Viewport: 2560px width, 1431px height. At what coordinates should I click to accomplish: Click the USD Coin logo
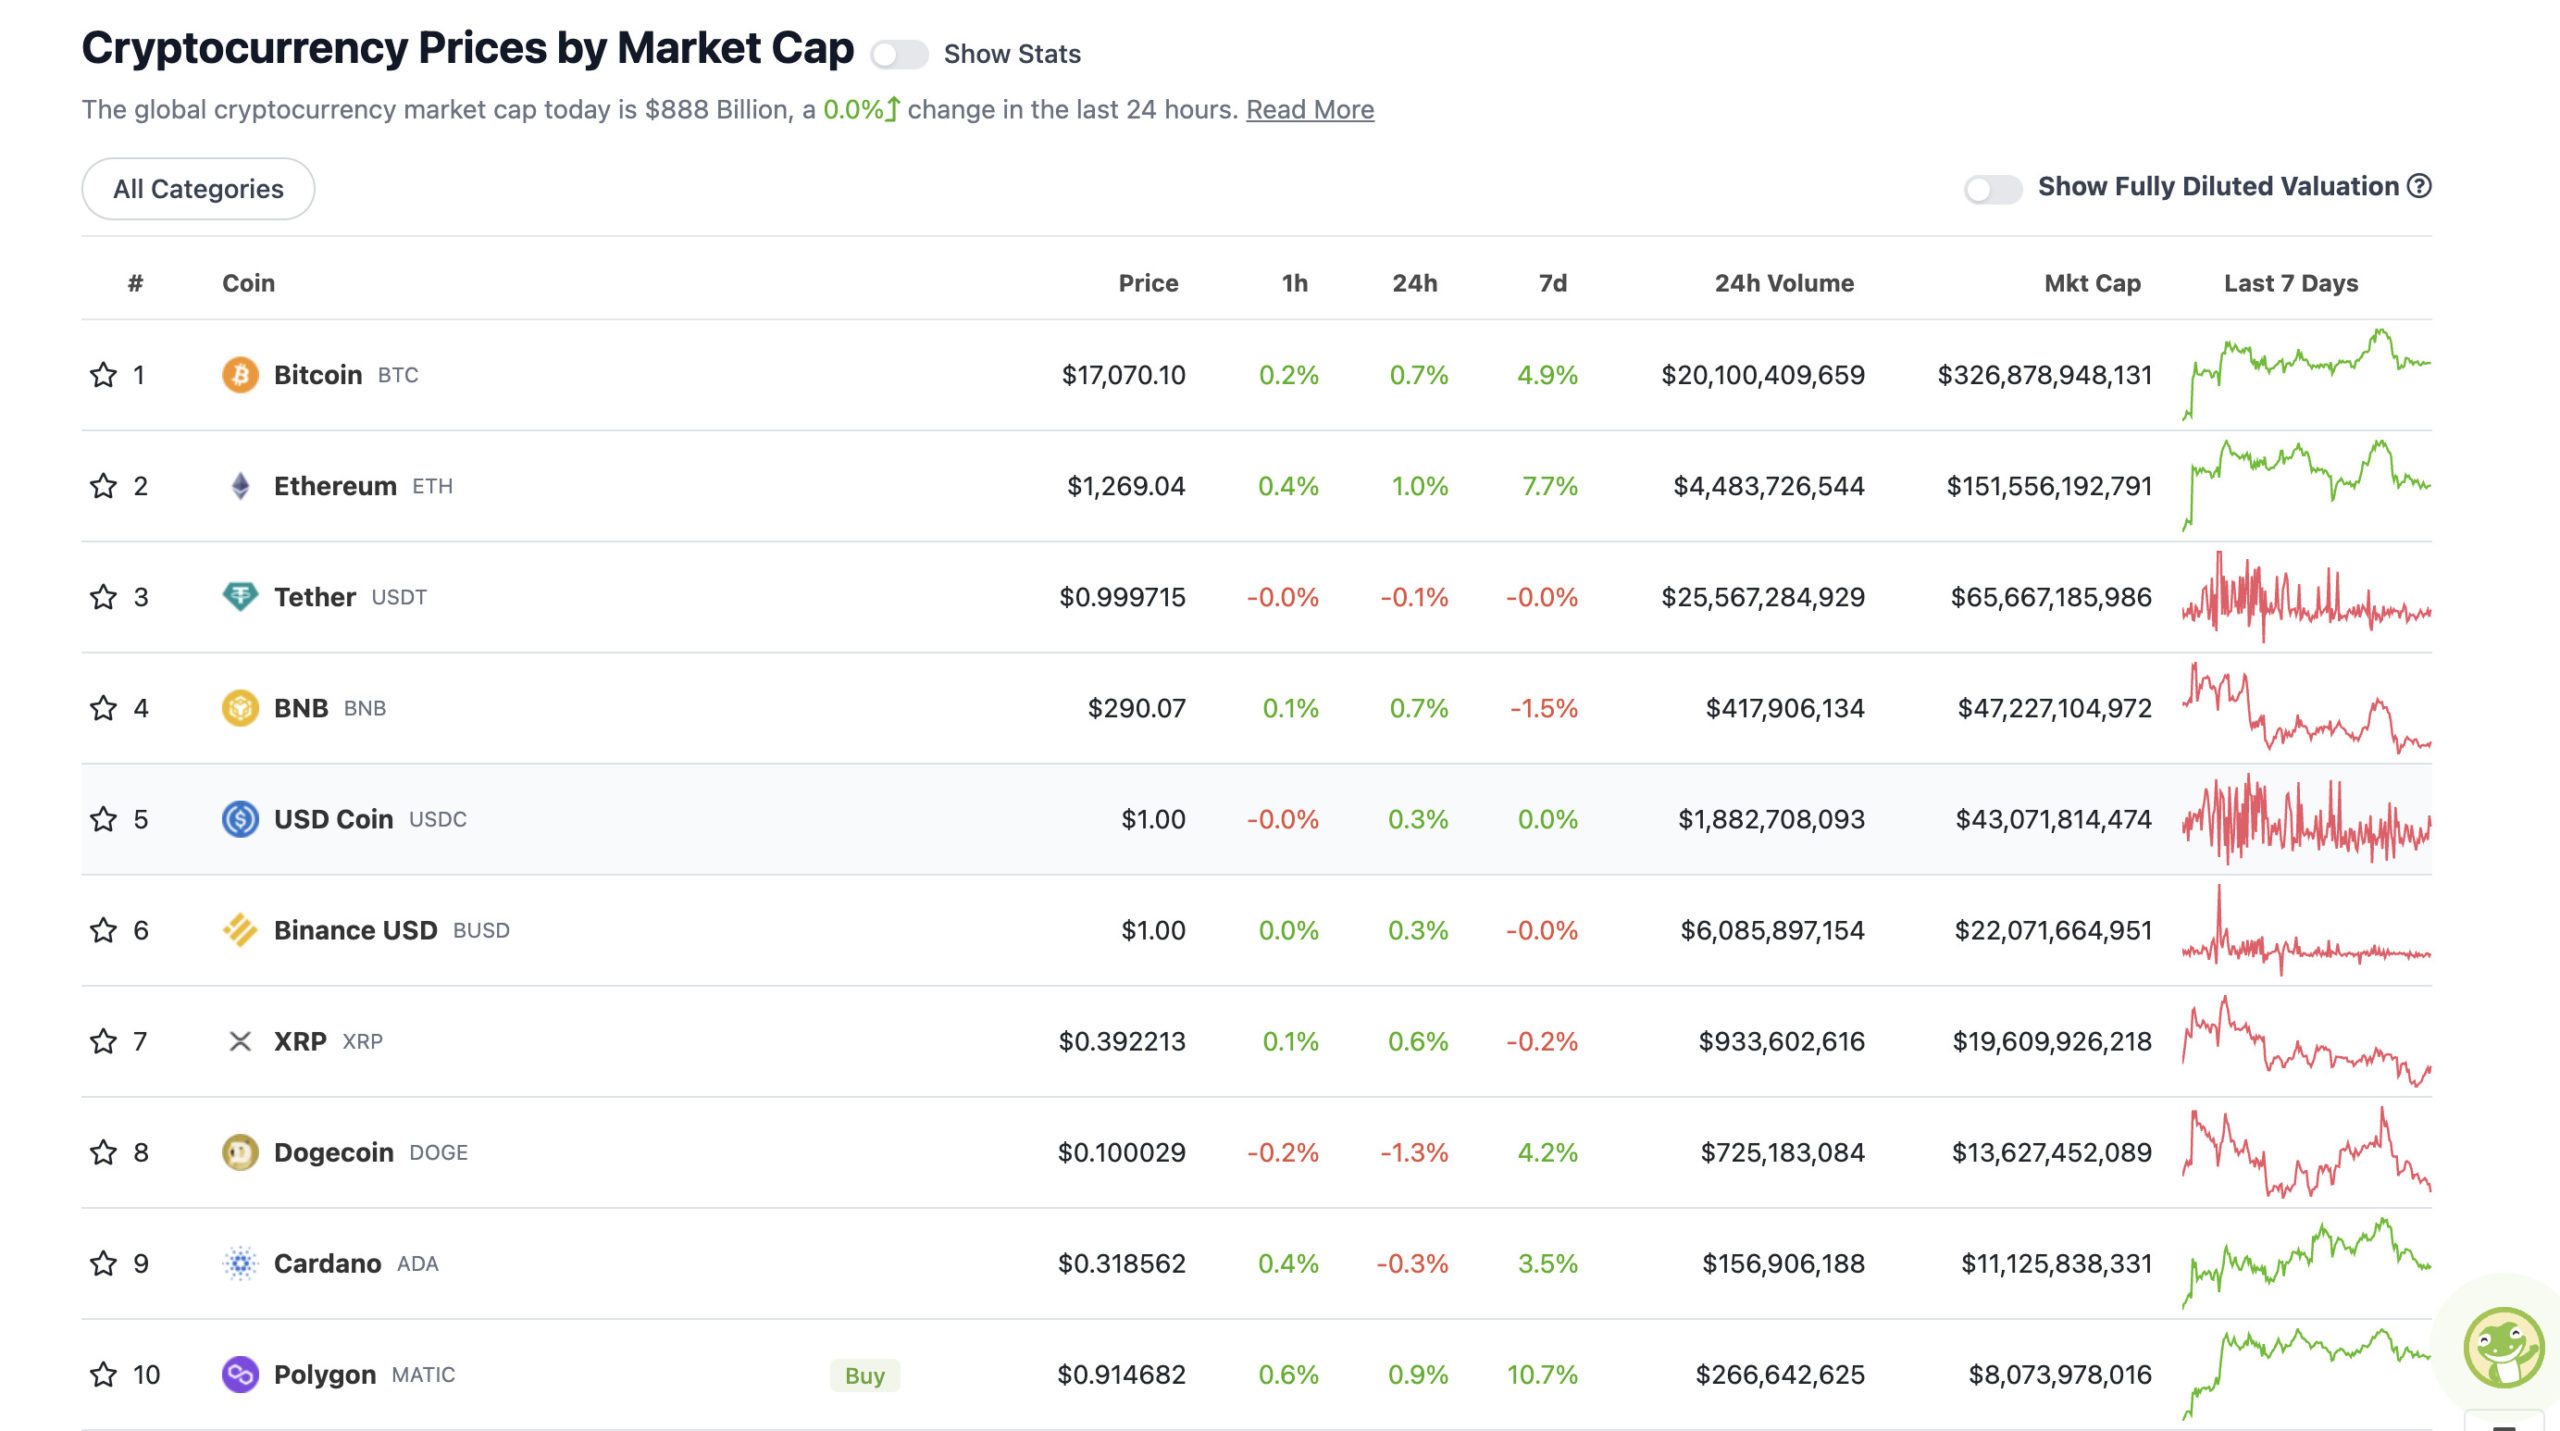(240, 819)
